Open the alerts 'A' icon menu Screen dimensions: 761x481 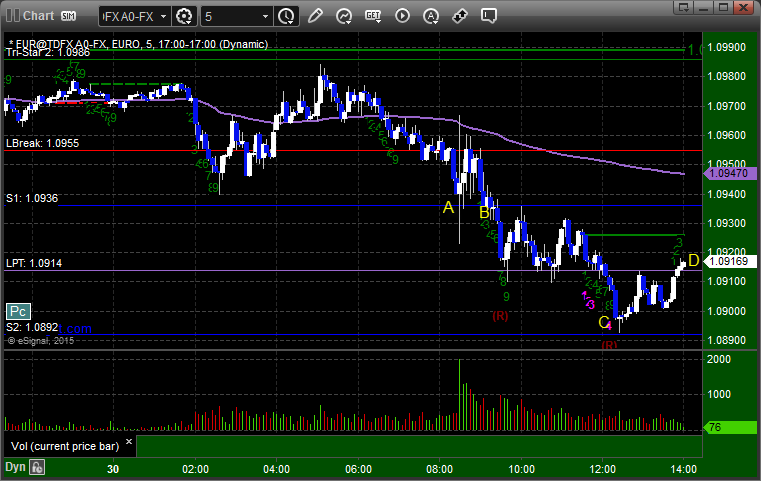pos(431,17)
